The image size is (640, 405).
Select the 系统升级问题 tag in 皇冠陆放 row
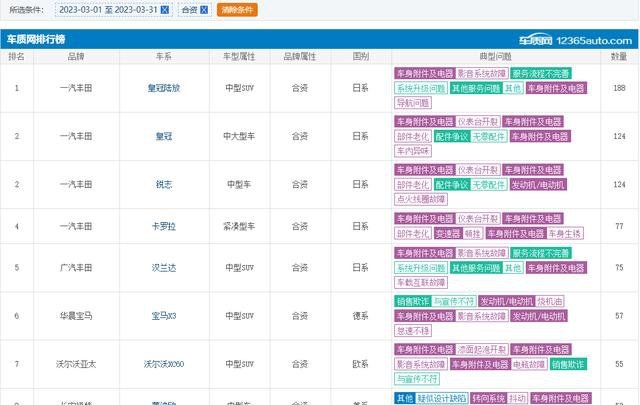(x=421, y=88)
